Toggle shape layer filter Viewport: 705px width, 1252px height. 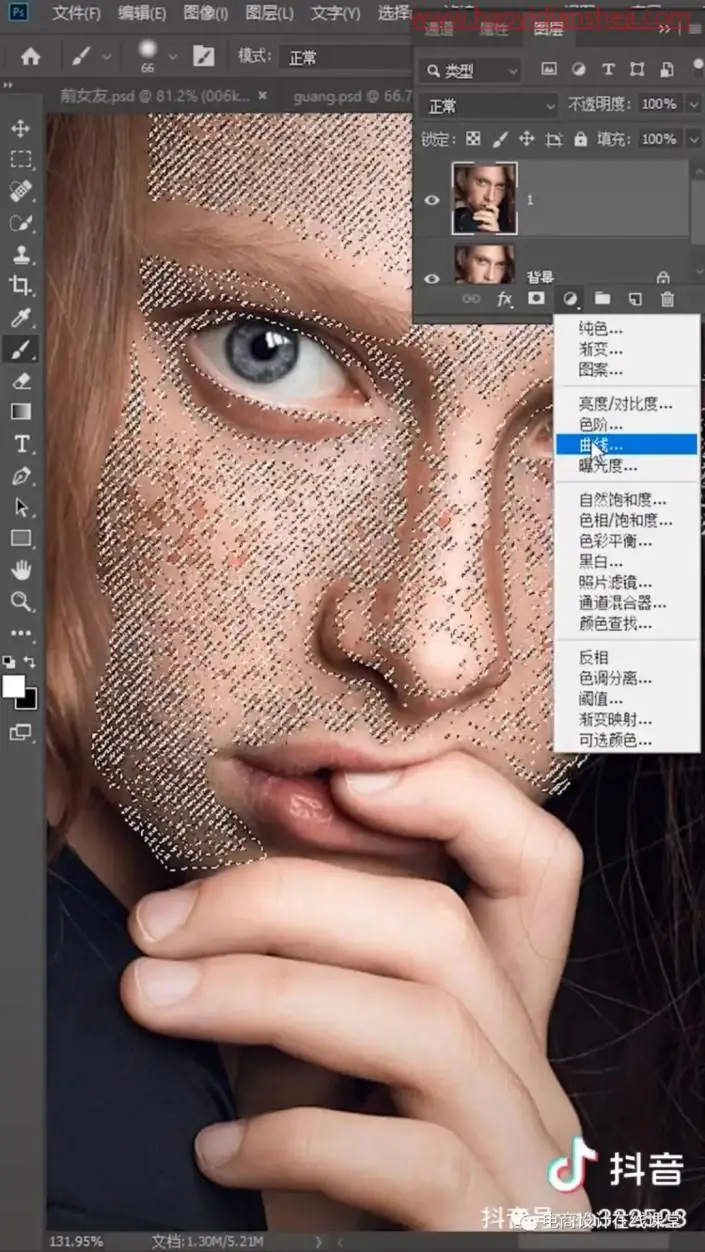638,70
